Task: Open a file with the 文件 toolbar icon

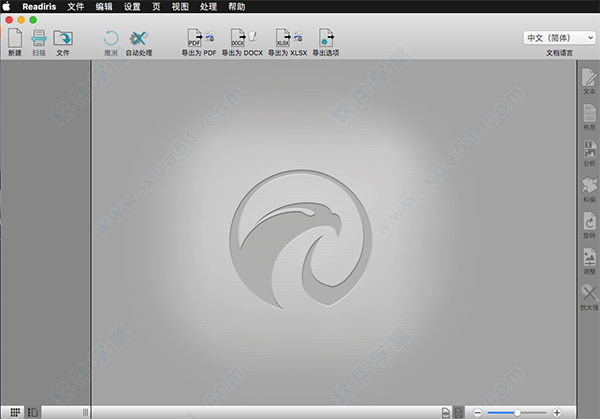Action: [x=63, y=38]
